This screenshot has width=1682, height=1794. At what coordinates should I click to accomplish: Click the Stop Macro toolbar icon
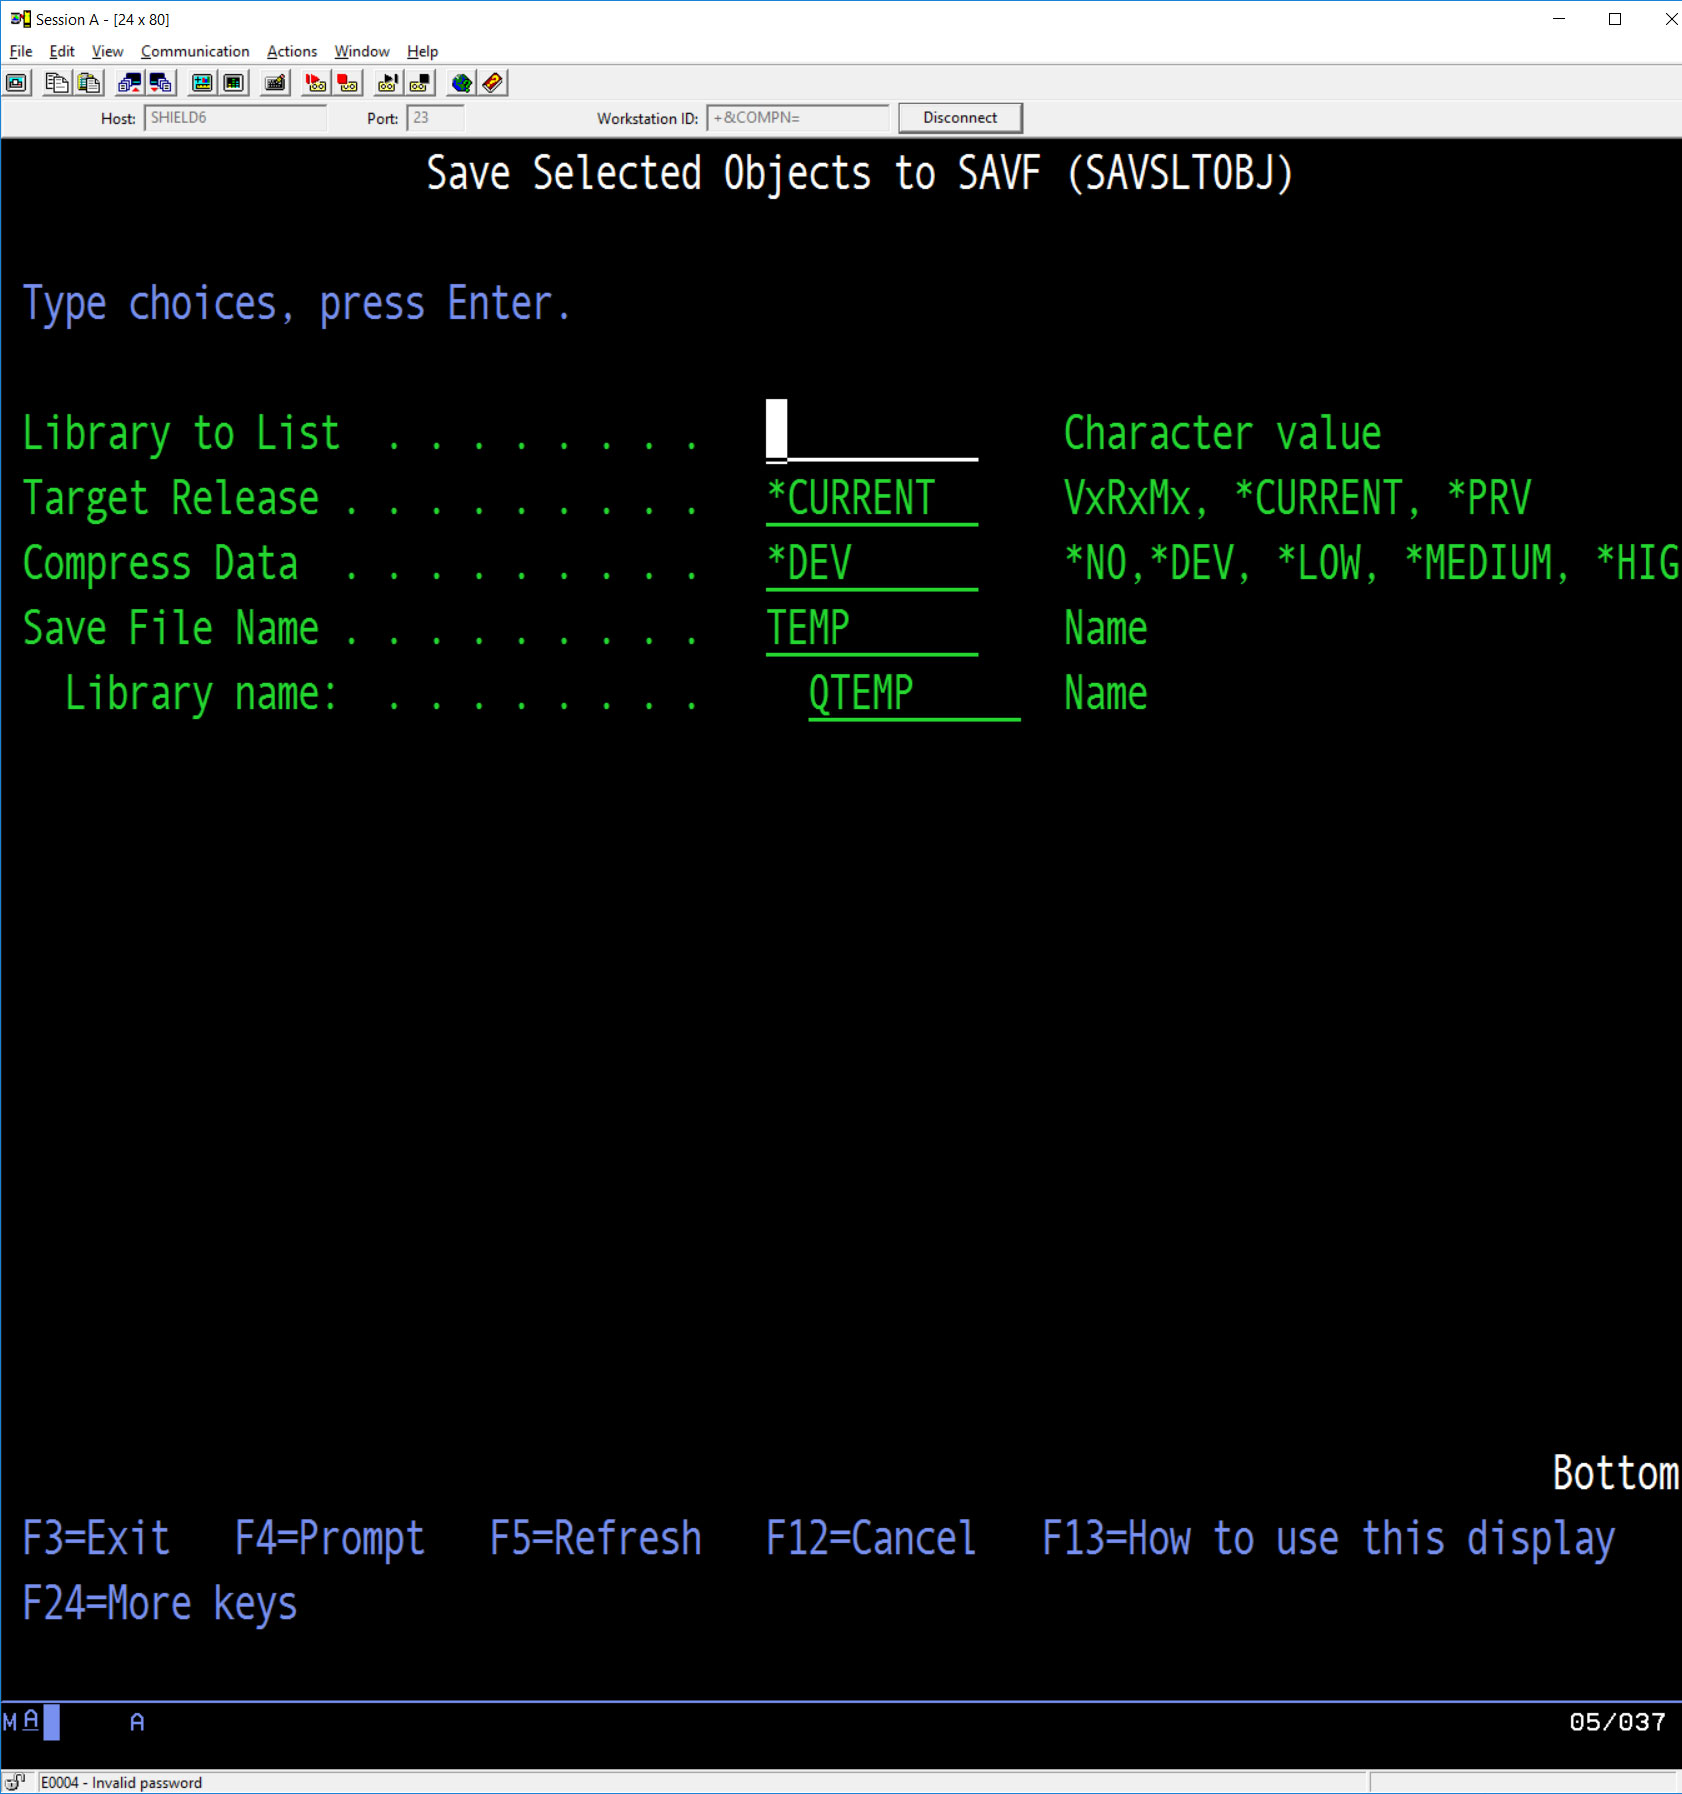pos(419,83)
